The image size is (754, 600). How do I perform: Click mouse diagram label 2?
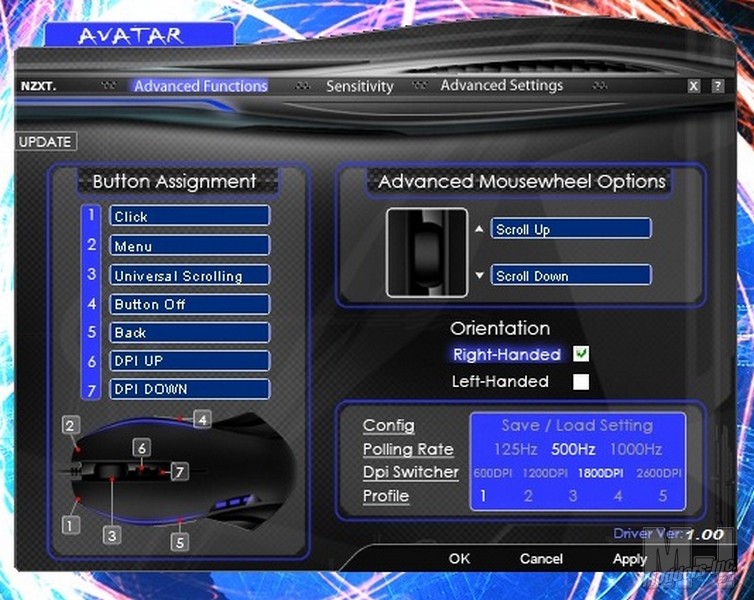coord(71,425)
